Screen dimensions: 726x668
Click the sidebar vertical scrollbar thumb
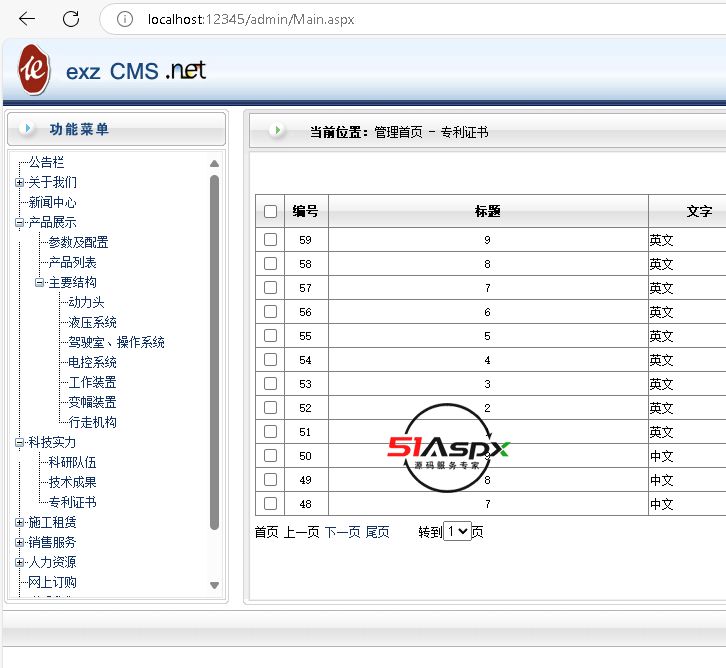click(x=214, y=350)
